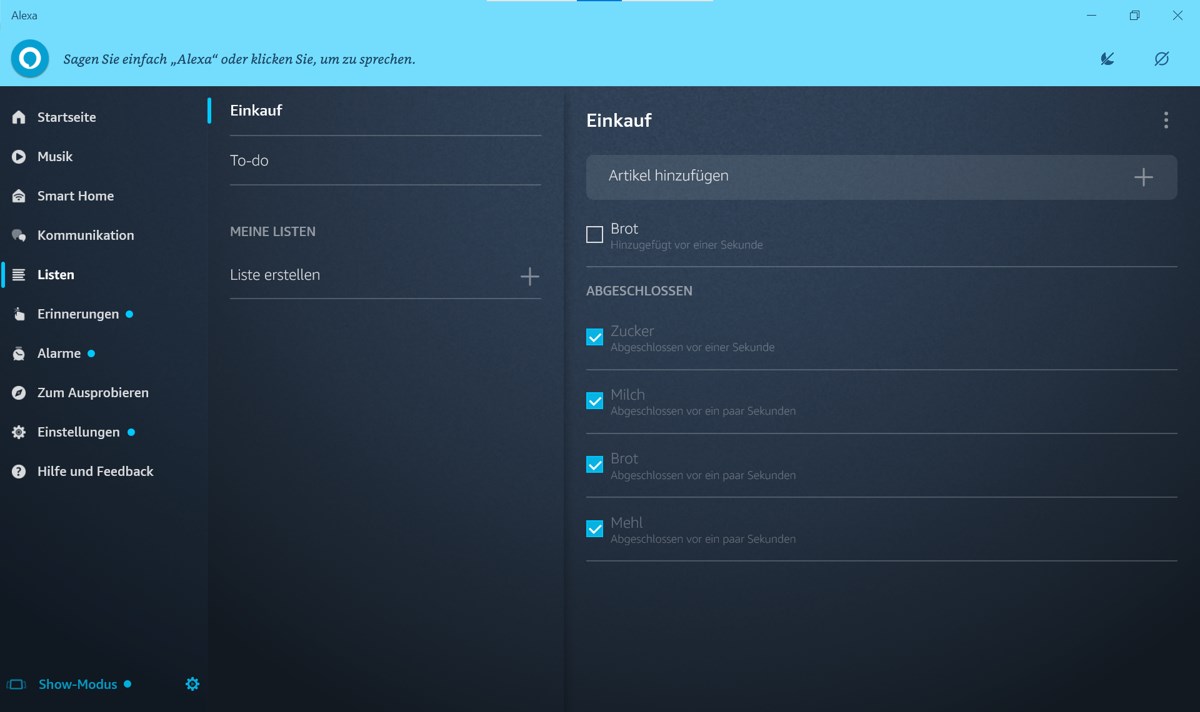The image size is (1200, 712).
Task: Click plus icon next to Artikel hinzufügen
Action: [x=1143, y=177]
